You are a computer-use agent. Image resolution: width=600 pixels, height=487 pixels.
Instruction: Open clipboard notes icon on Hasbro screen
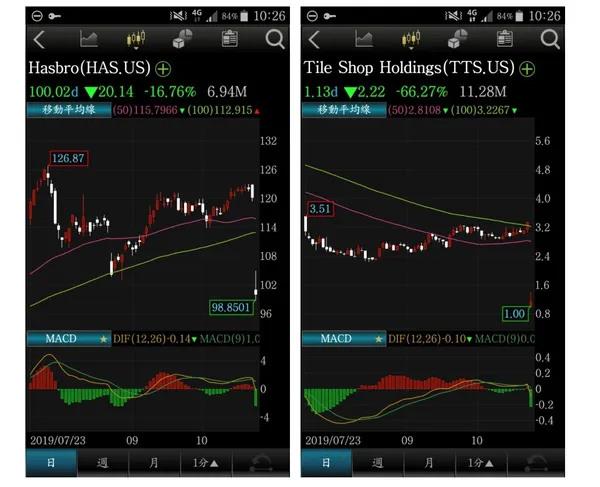[x=229, y=40]
